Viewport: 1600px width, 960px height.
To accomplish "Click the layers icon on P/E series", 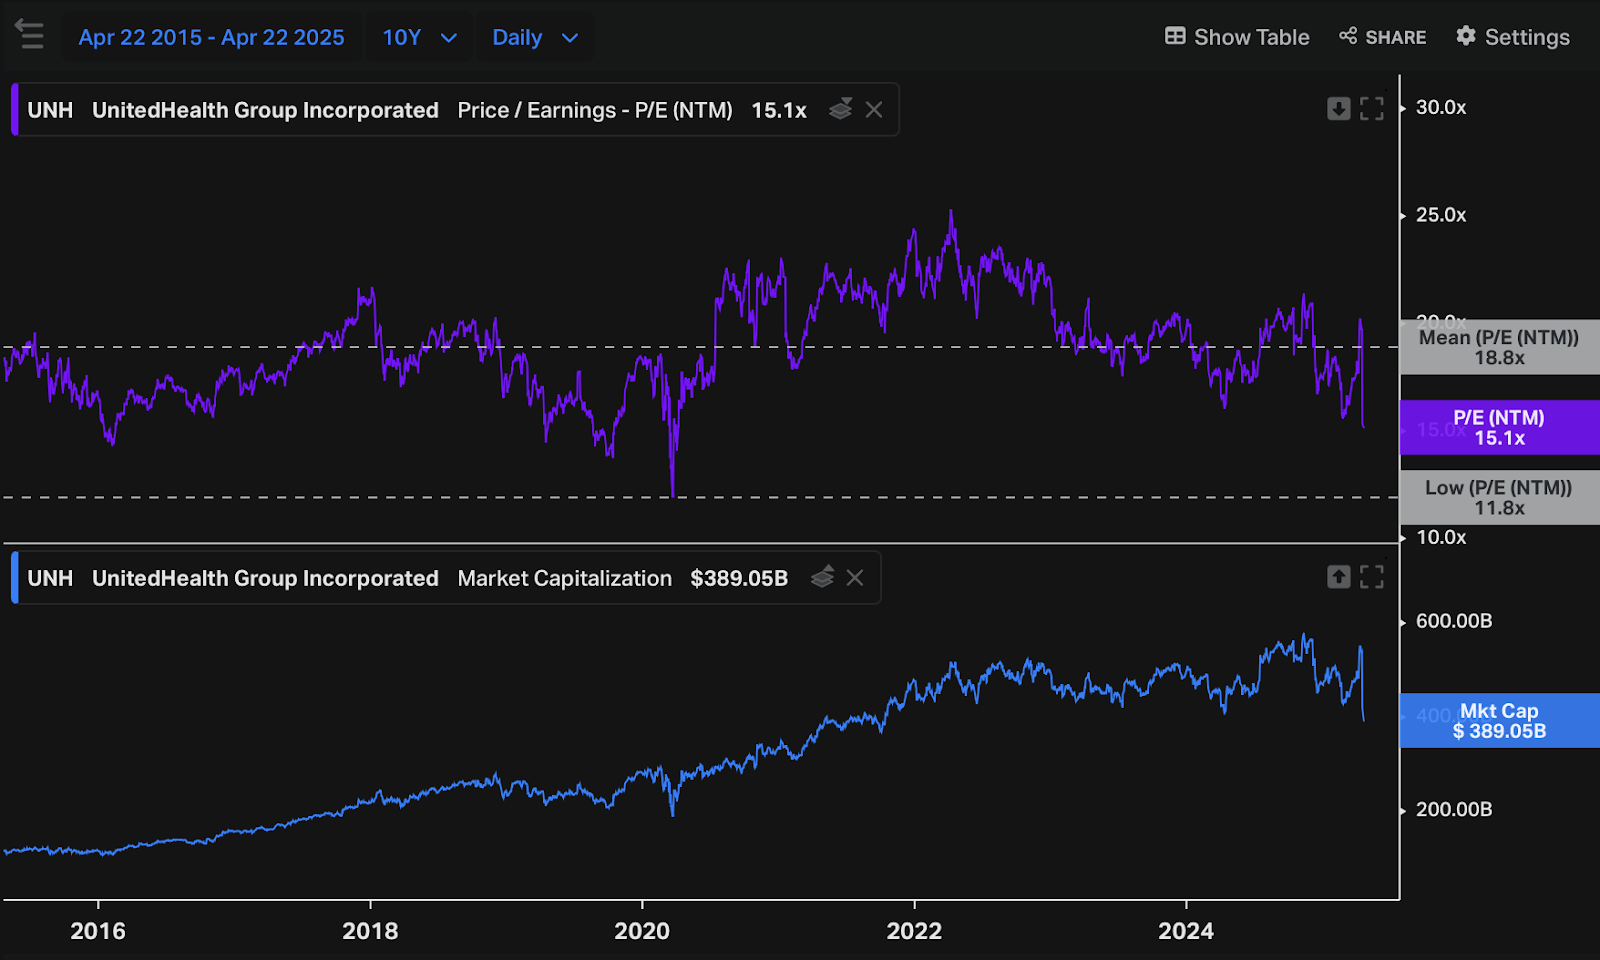I will click(x=840, y=109).
